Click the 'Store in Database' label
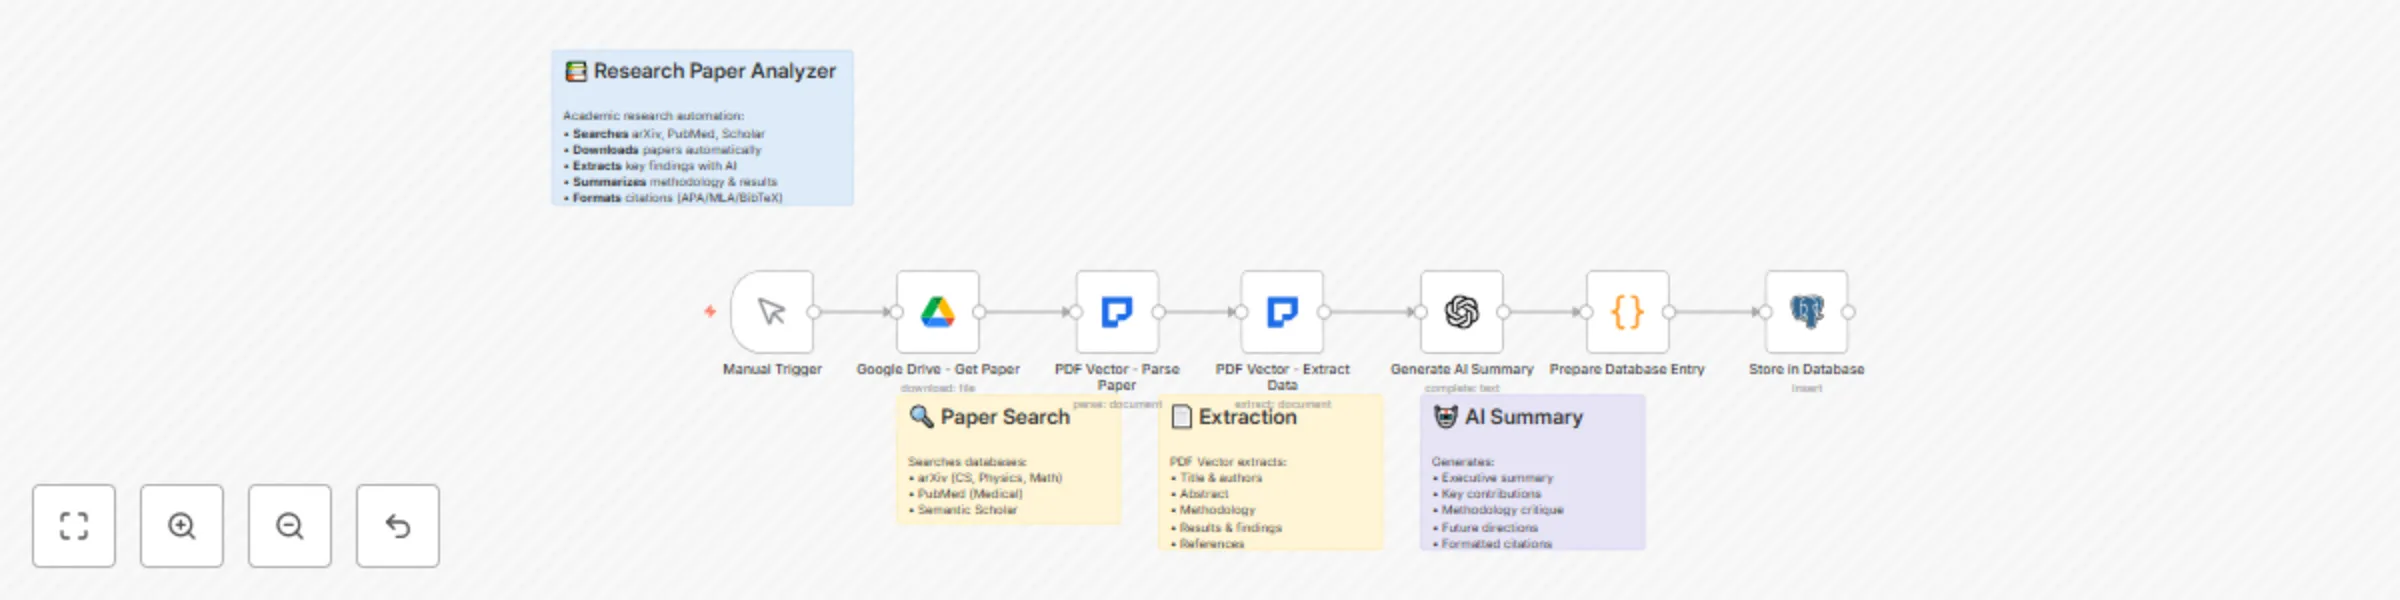Screen dimensions: 2400x600 tap(1807, 369)
